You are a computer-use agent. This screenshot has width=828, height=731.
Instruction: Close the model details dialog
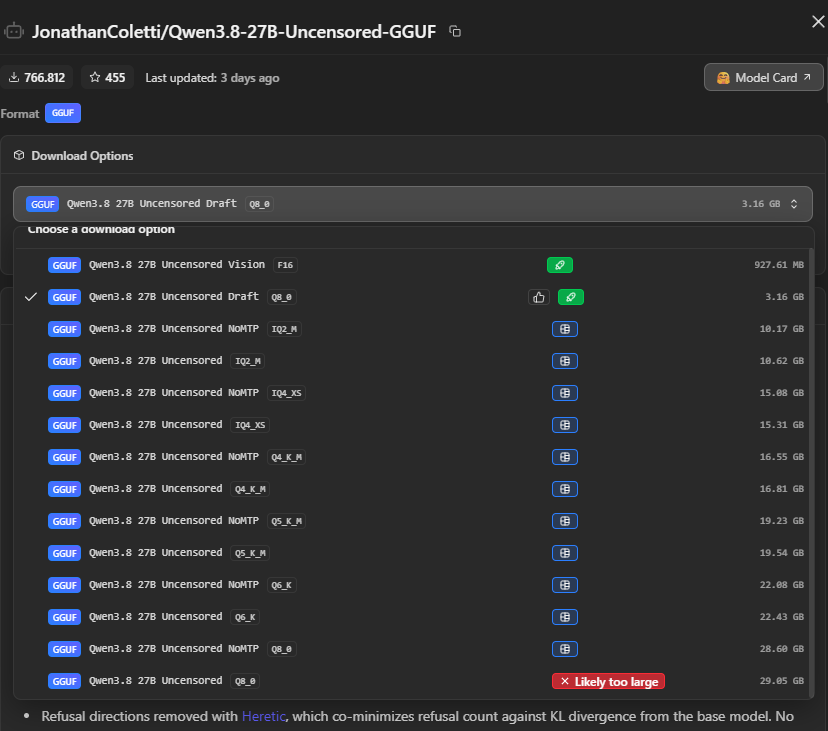(818, 22)
